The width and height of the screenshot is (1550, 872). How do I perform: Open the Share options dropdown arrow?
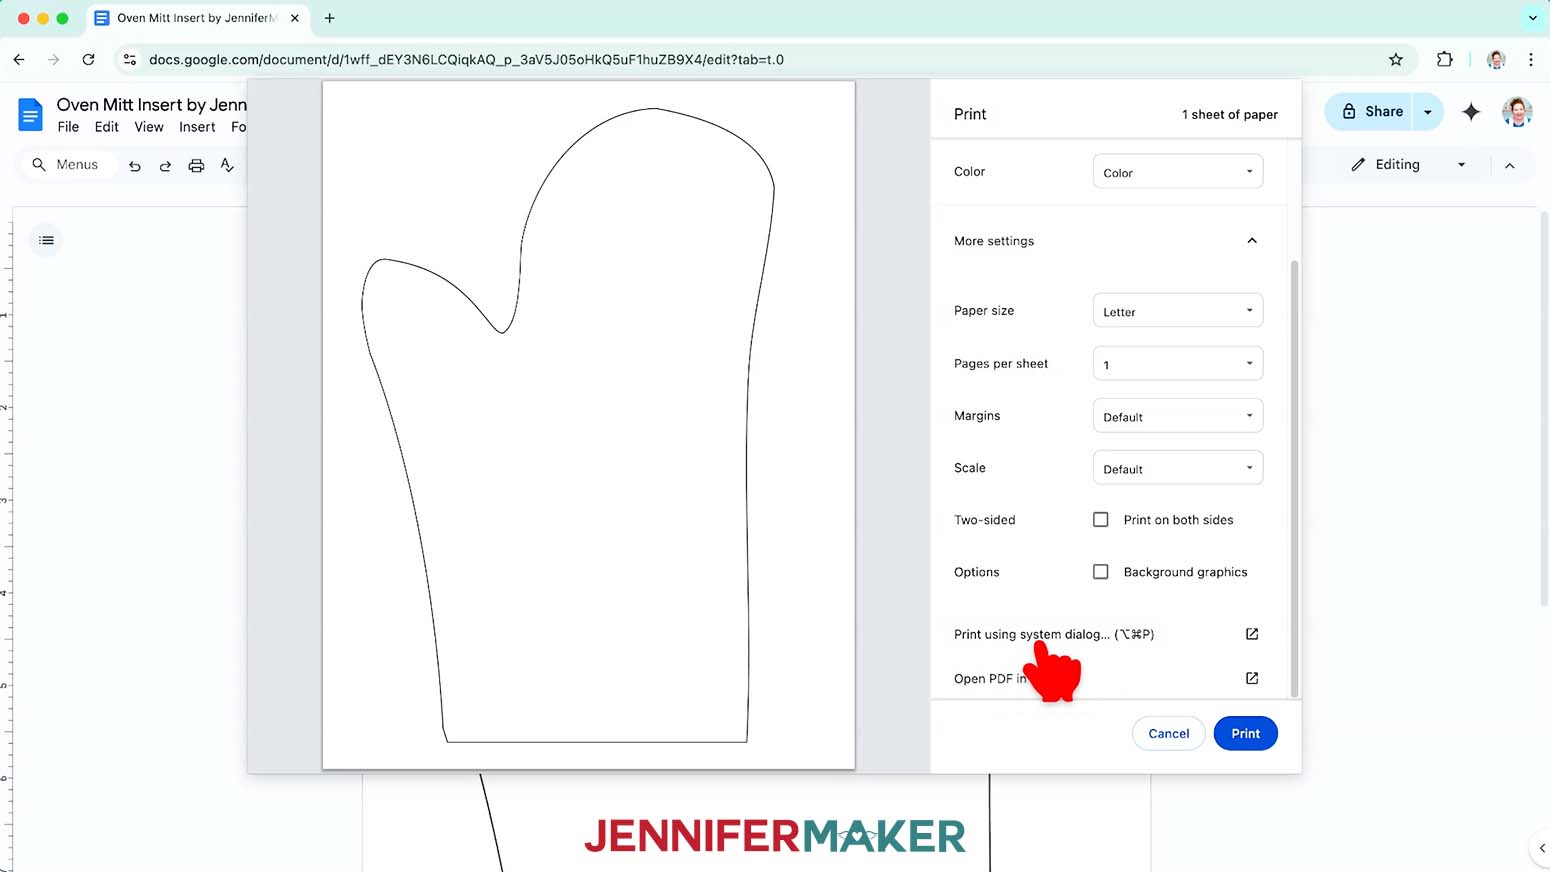tap(1428, 112)
